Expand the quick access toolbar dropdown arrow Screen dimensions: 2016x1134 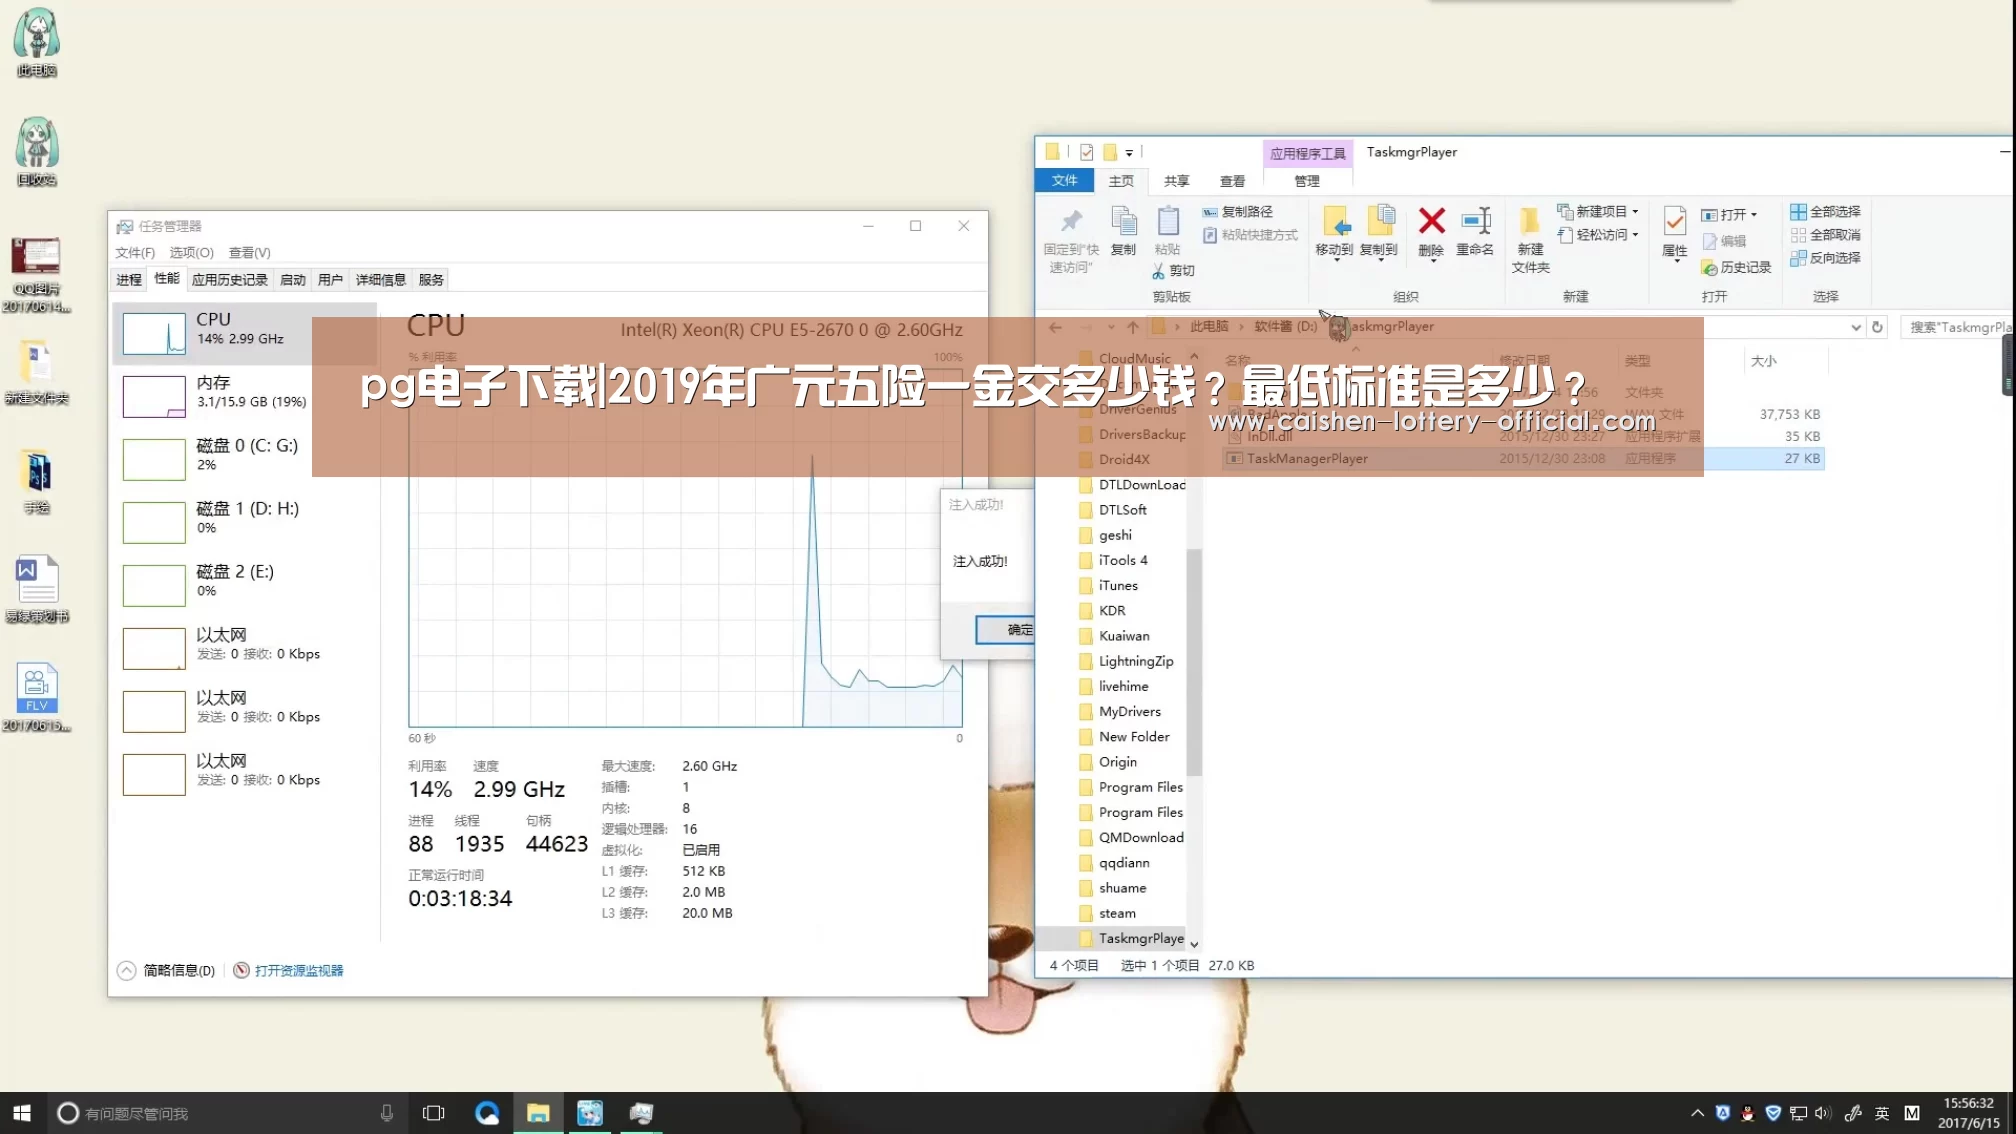1129,153
